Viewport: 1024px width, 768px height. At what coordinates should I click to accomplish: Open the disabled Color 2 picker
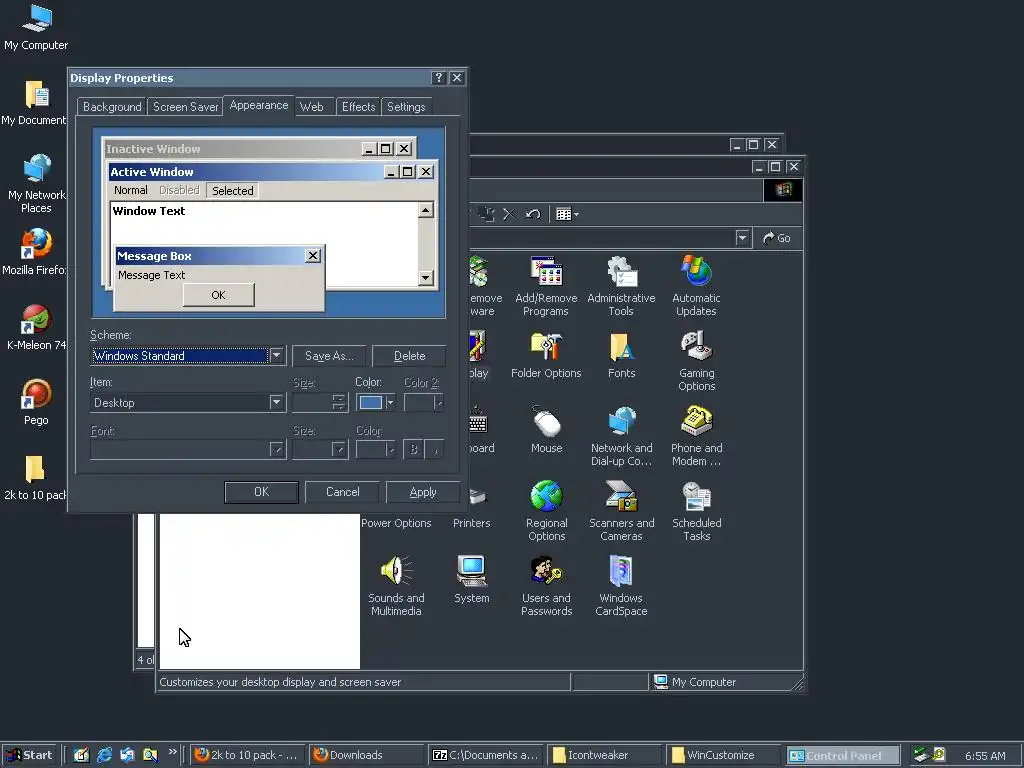[x=424, y=402]
